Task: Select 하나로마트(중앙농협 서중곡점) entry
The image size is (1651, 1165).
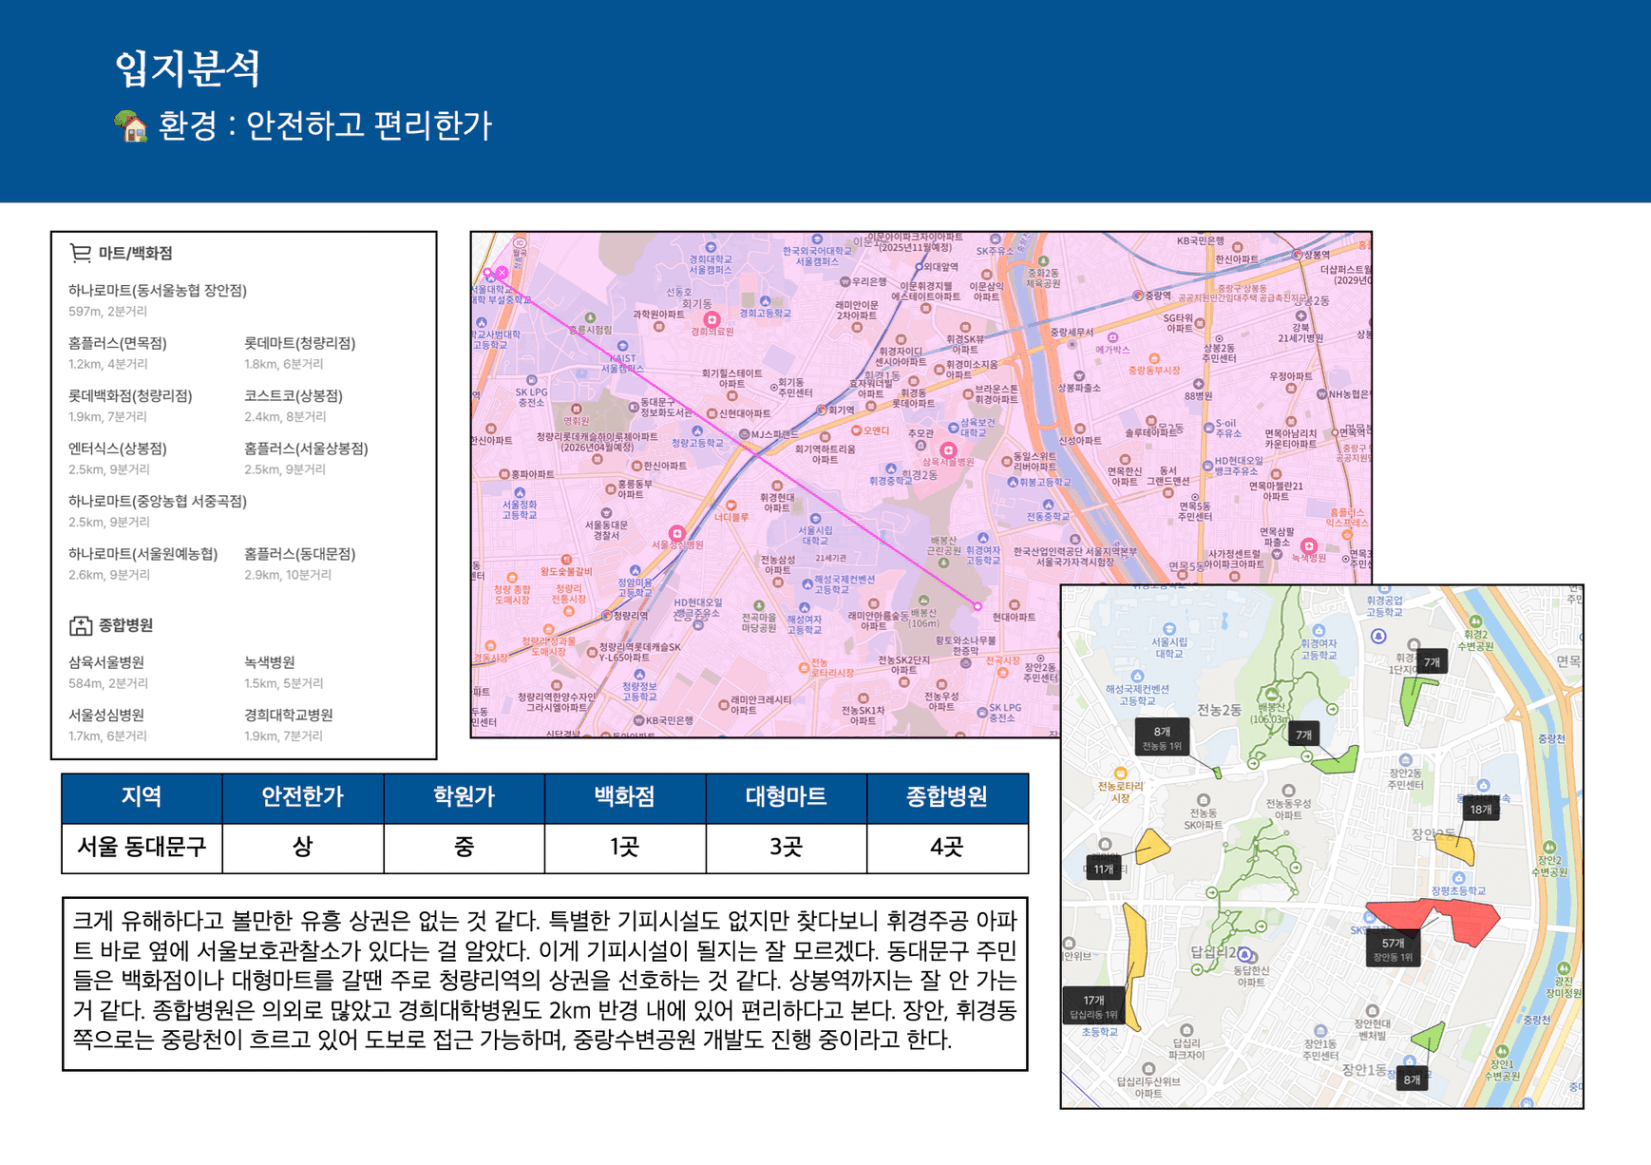Action: pyautogui.click(x=157, y=501)
